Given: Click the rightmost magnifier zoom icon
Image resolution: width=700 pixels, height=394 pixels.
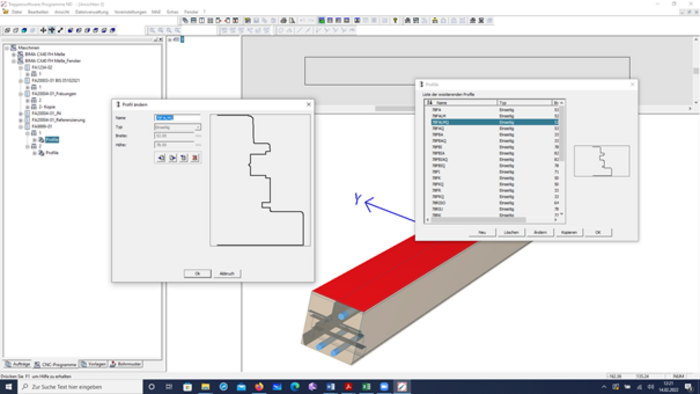Looking at the screenshot, I should pyautogui.click(x=178, y=30).
